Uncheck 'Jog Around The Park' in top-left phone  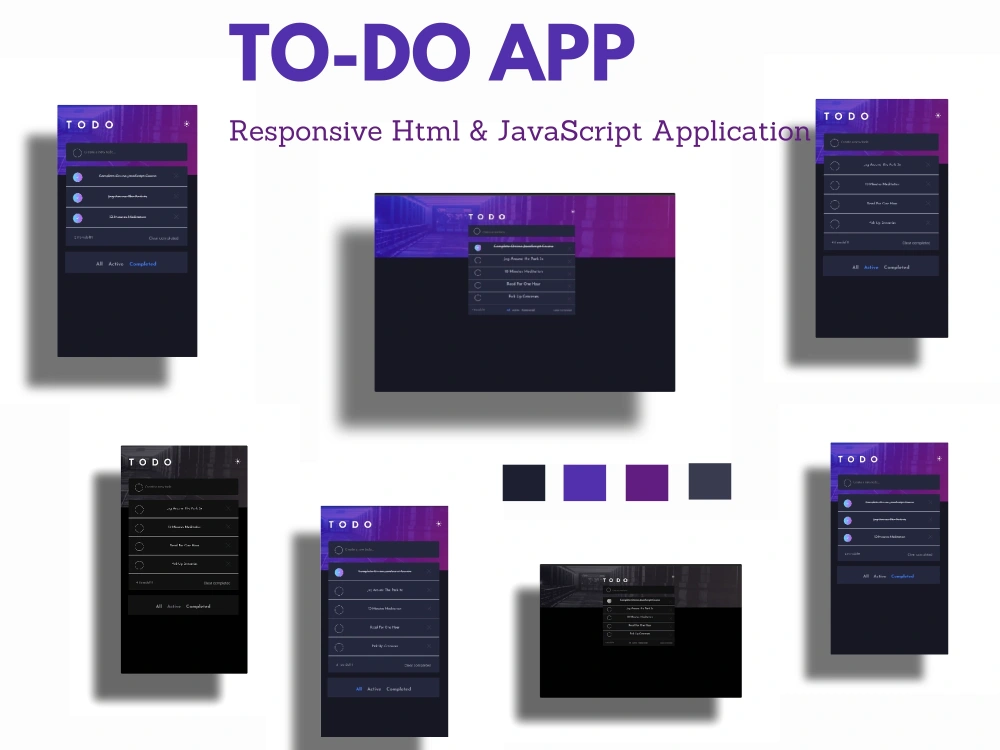(x=78, y=197)
